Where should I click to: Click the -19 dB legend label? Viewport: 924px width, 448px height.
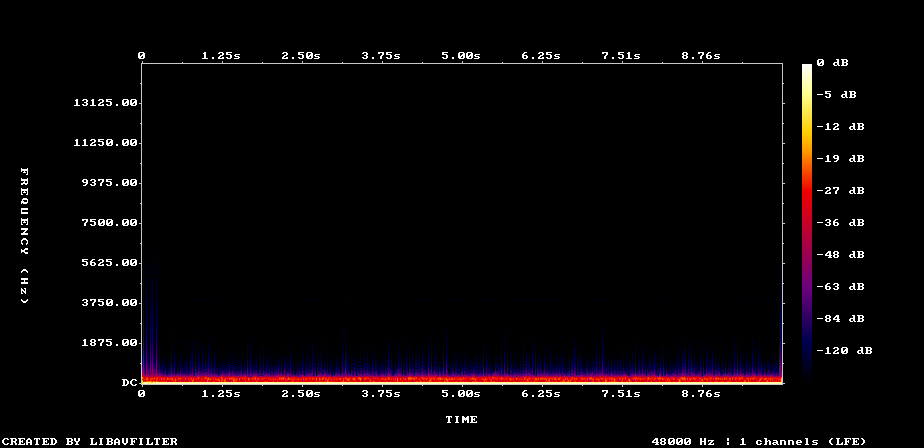click(840, 159)
